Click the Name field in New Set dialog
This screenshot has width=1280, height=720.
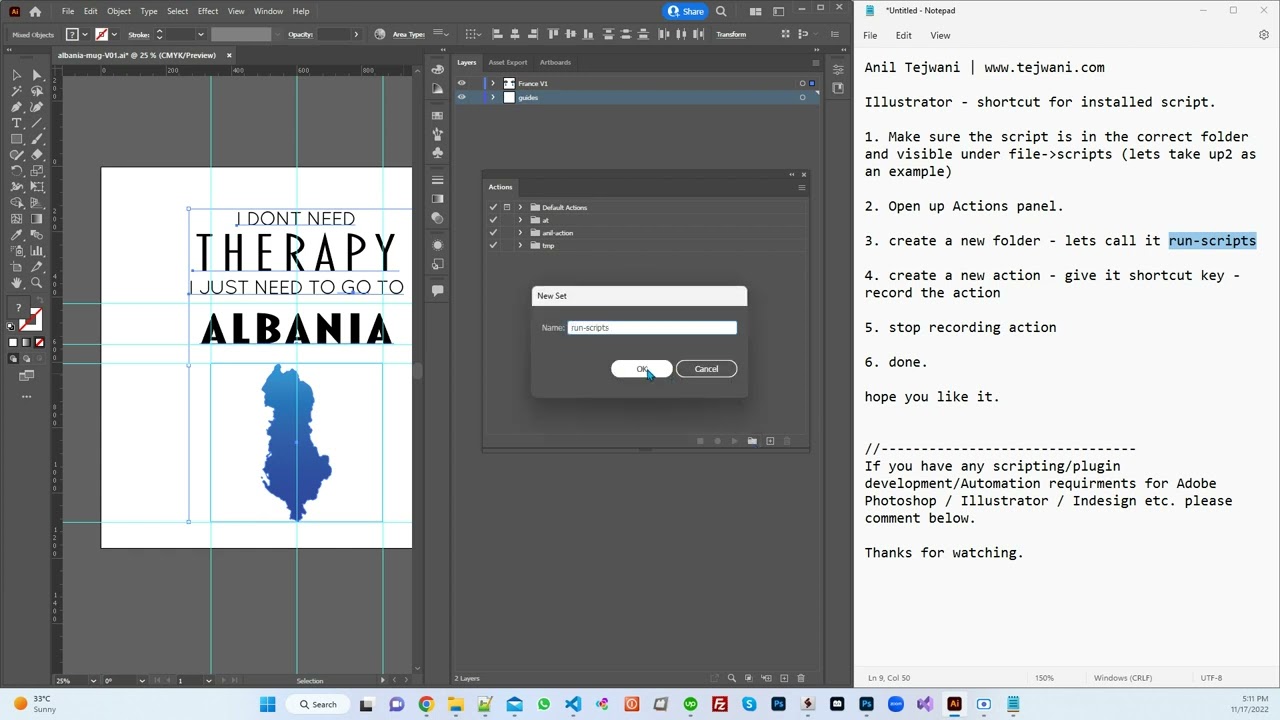652,328
